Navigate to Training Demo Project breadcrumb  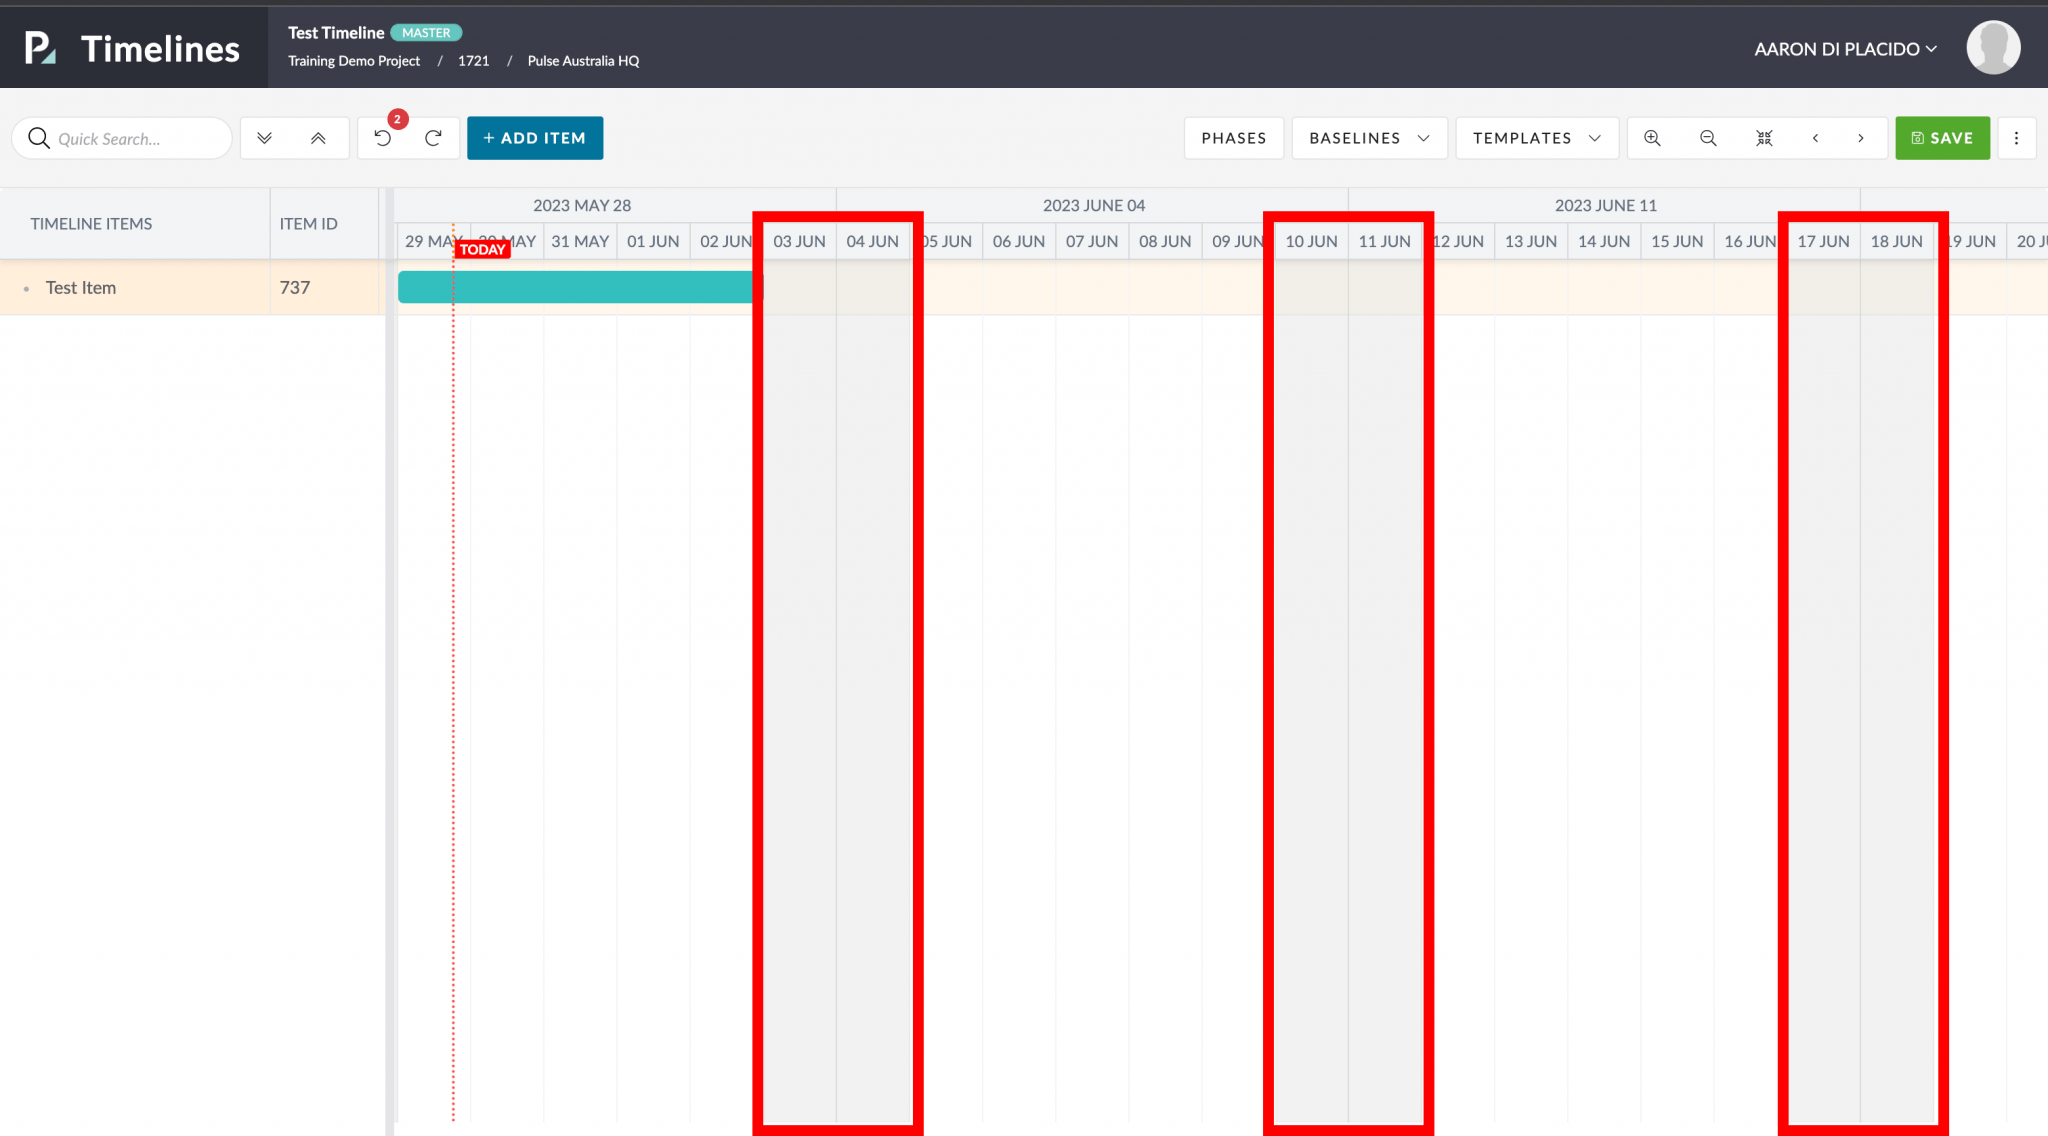click(x=353, y=60)
